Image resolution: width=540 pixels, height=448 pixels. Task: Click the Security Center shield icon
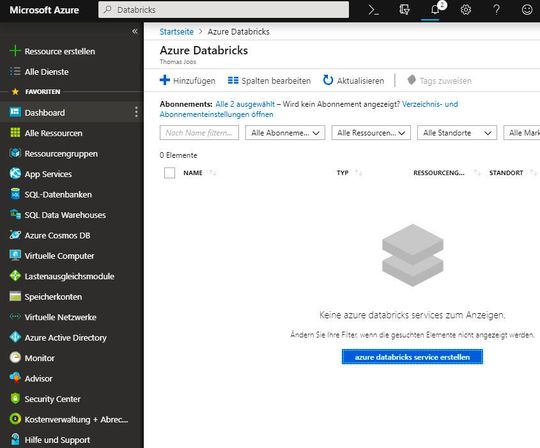(x=15, y=398)
